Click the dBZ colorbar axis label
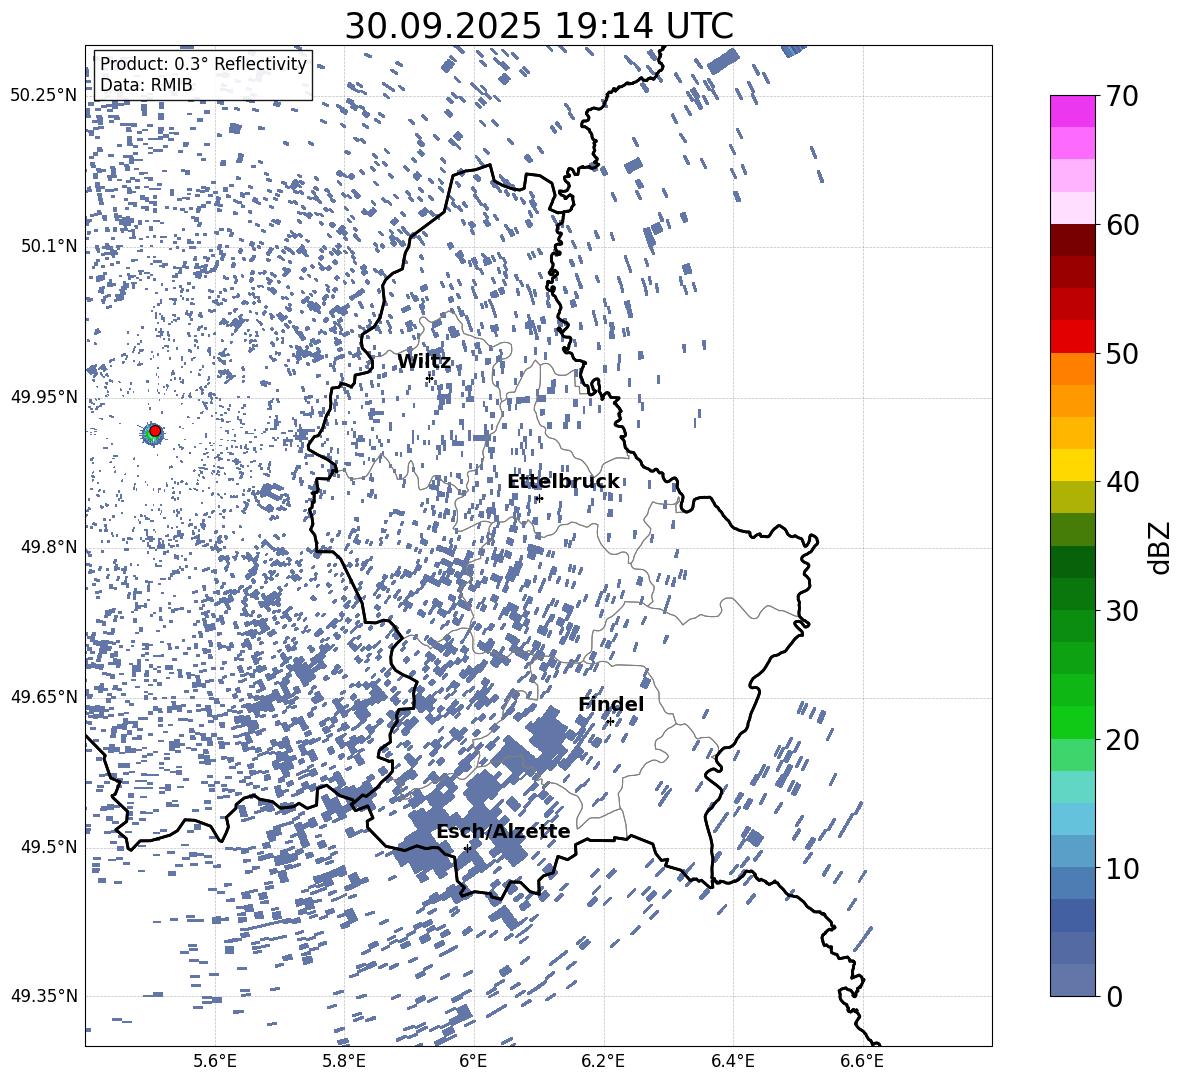The image size is (1184, 1081). tap(1158, 547)
